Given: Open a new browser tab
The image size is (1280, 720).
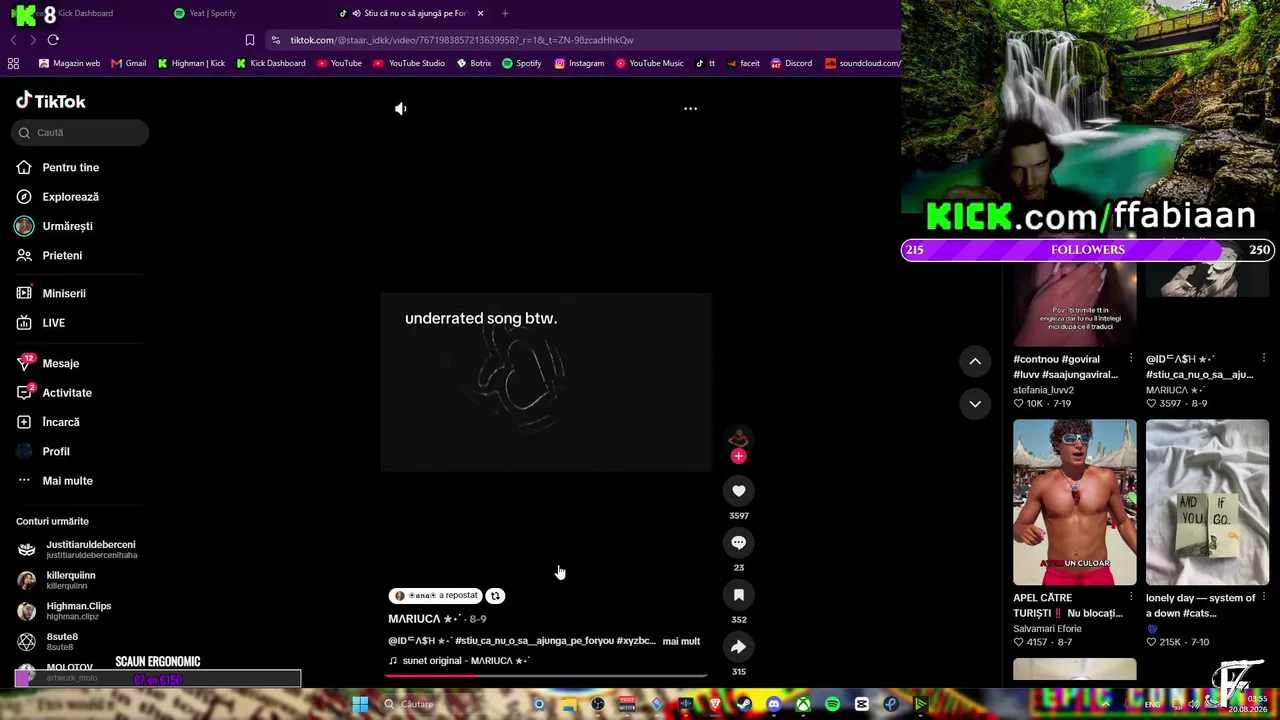Looking at the screenshot, I should 505,13.
